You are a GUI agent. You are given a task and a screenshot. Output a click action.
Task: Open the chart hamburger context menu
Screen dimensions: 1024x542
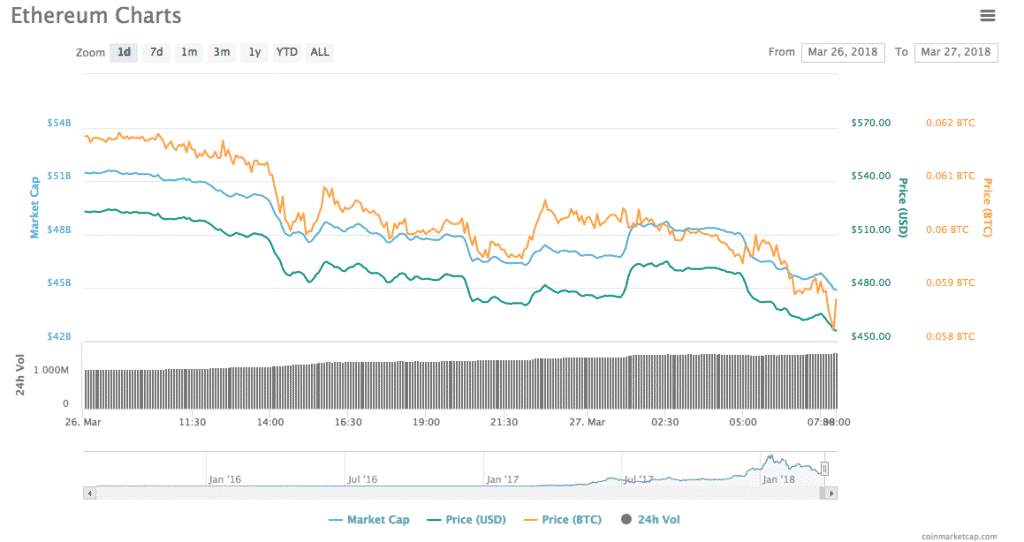988,15
